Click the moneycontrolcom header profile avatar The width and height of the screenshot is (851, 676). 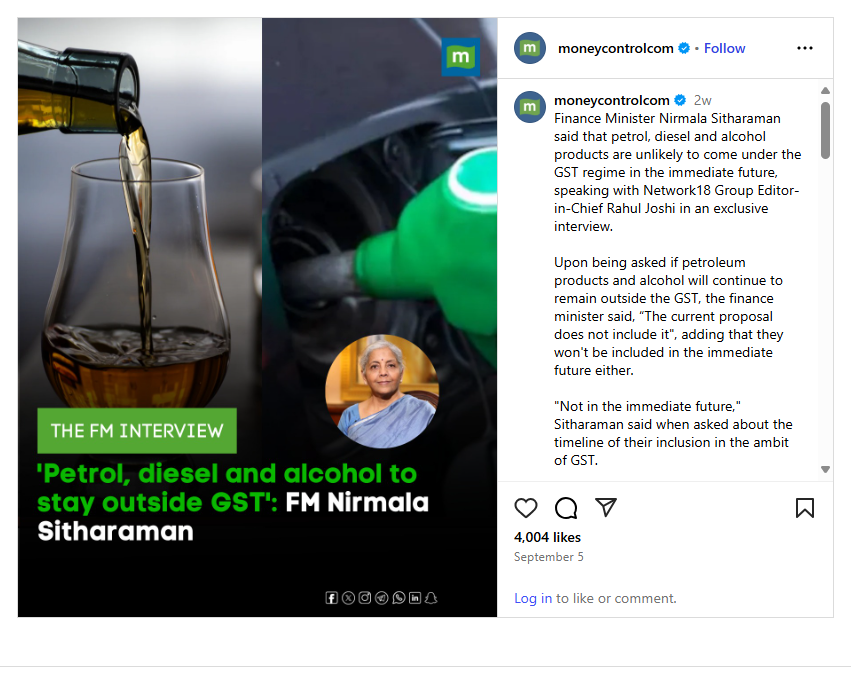[x=530, y=48]
